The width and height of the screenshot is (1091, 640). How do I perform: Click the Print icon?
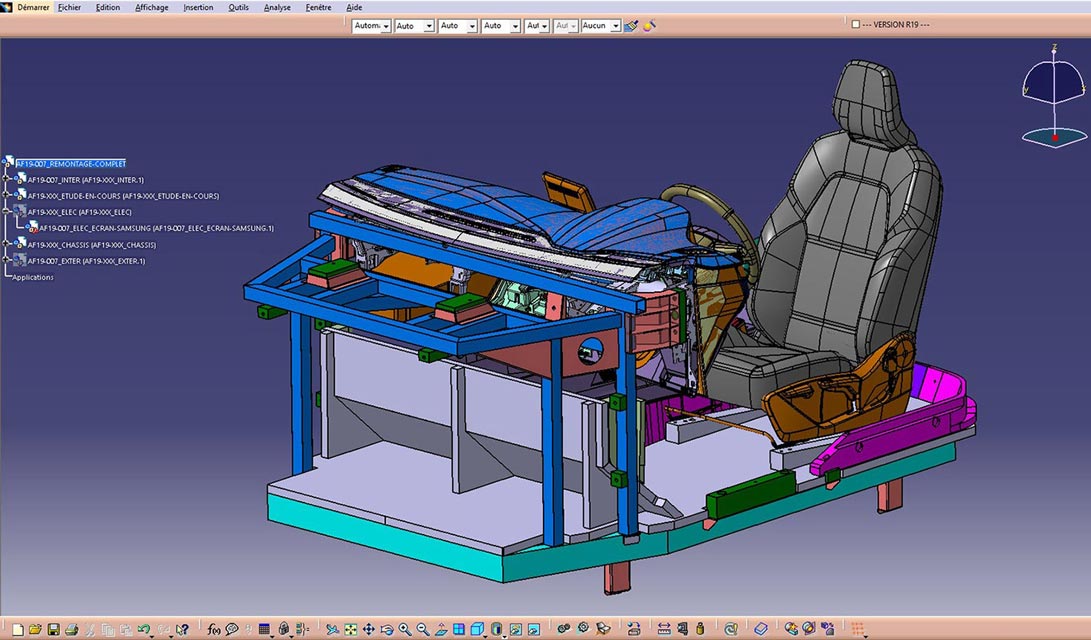pyautogui.click(x=71, y=629)
